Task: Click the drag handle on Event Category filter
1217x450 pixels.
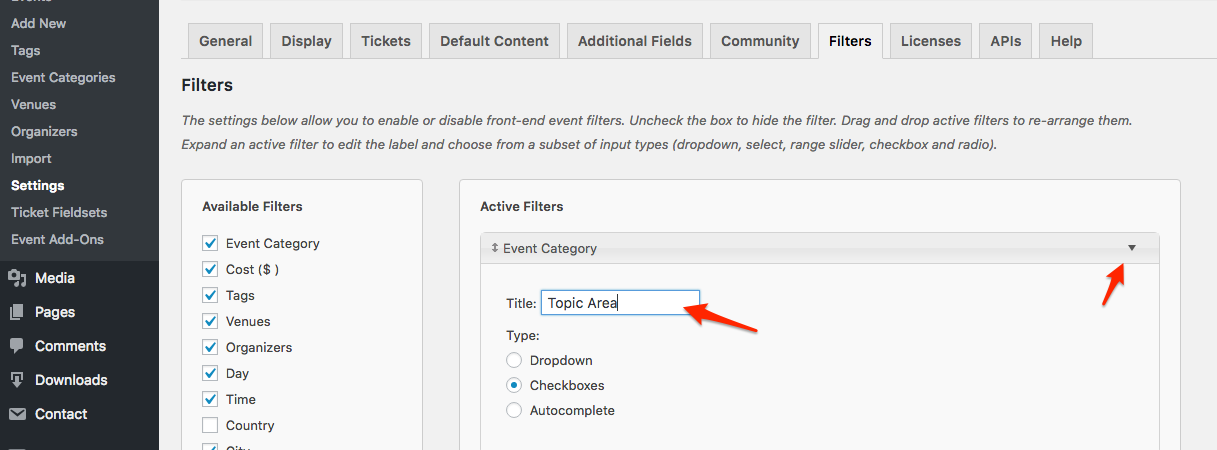Action: coord(495,248)
